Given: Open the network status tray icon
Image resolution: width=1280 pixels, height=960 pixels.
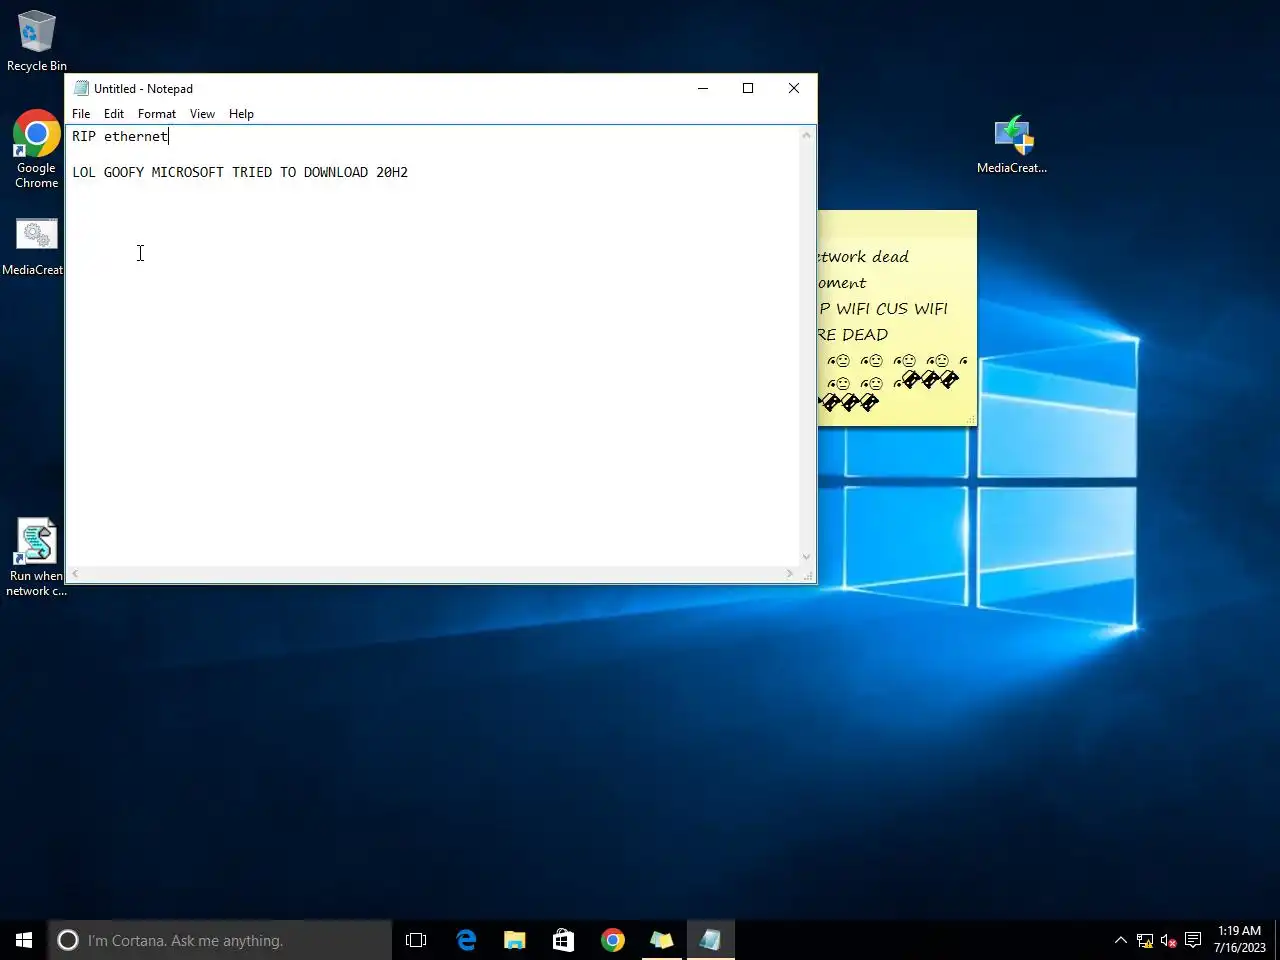Looking at the screenshot, I should coord(1145,940).
